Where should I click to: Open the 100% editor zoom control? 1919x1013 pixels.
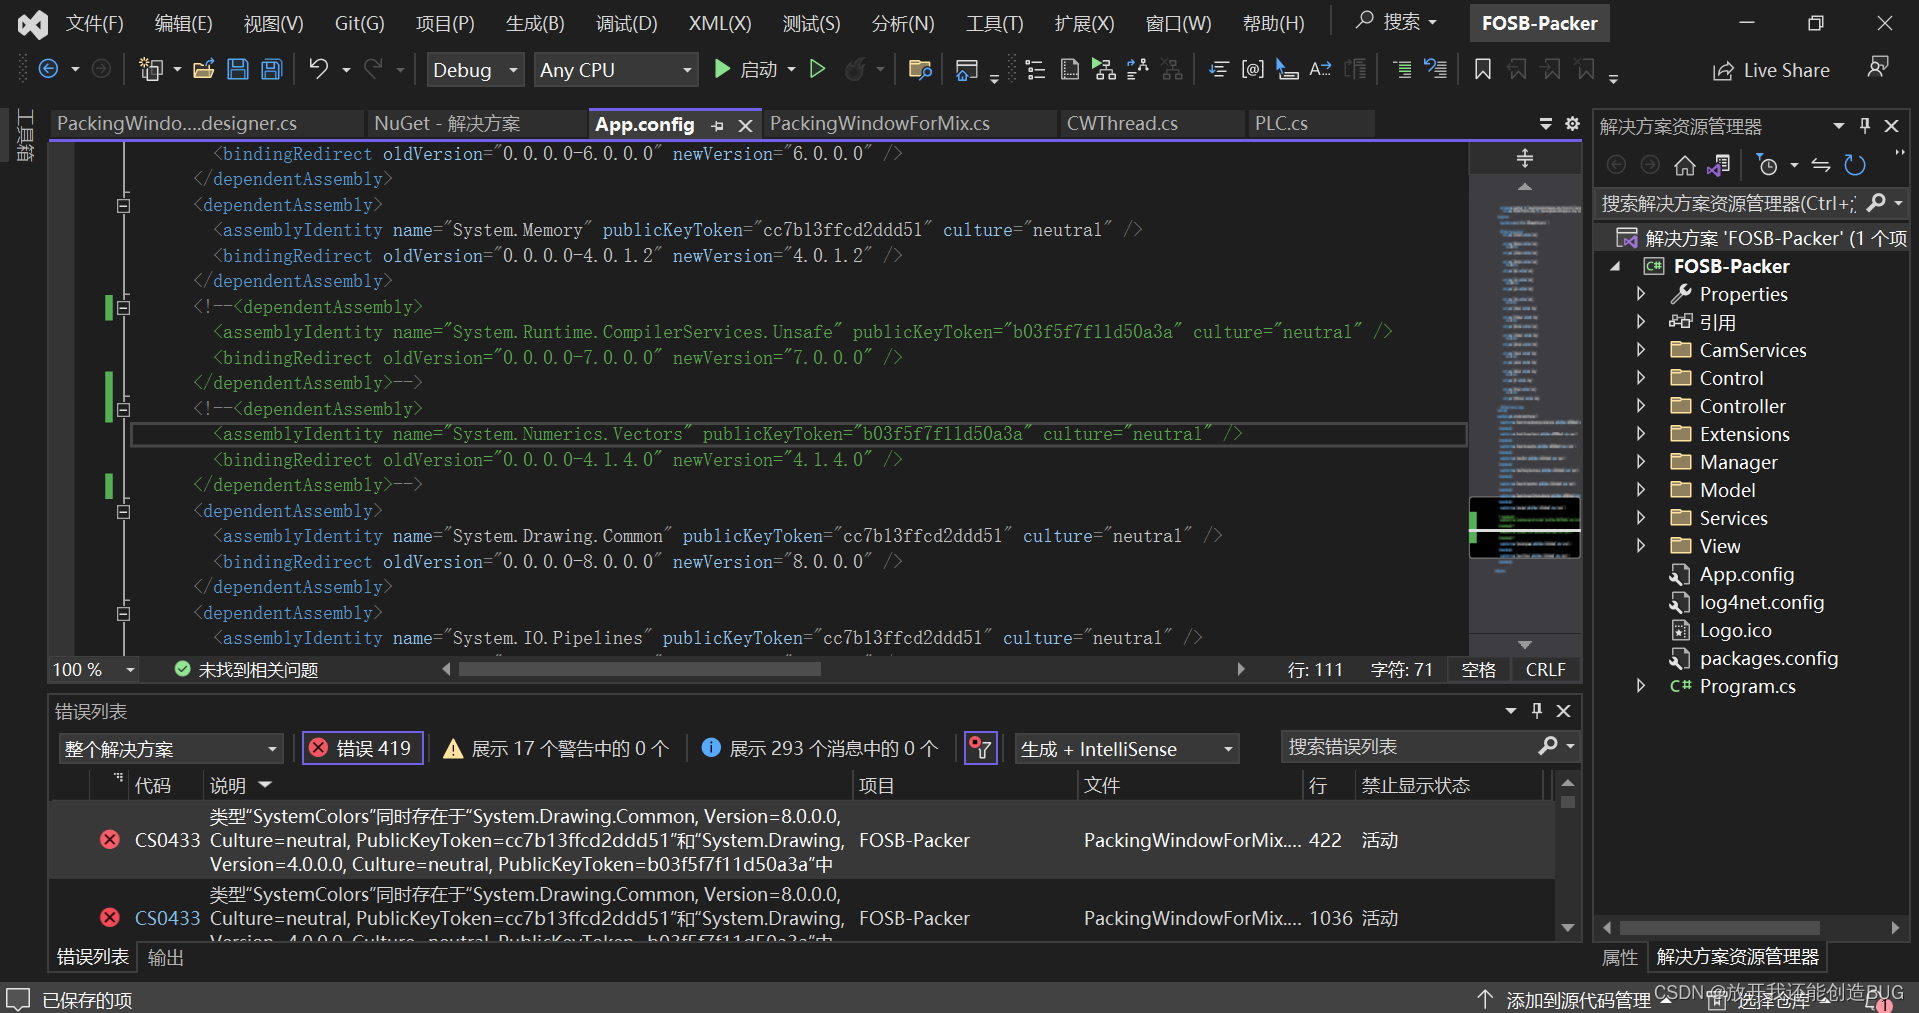tap(90, 669)
